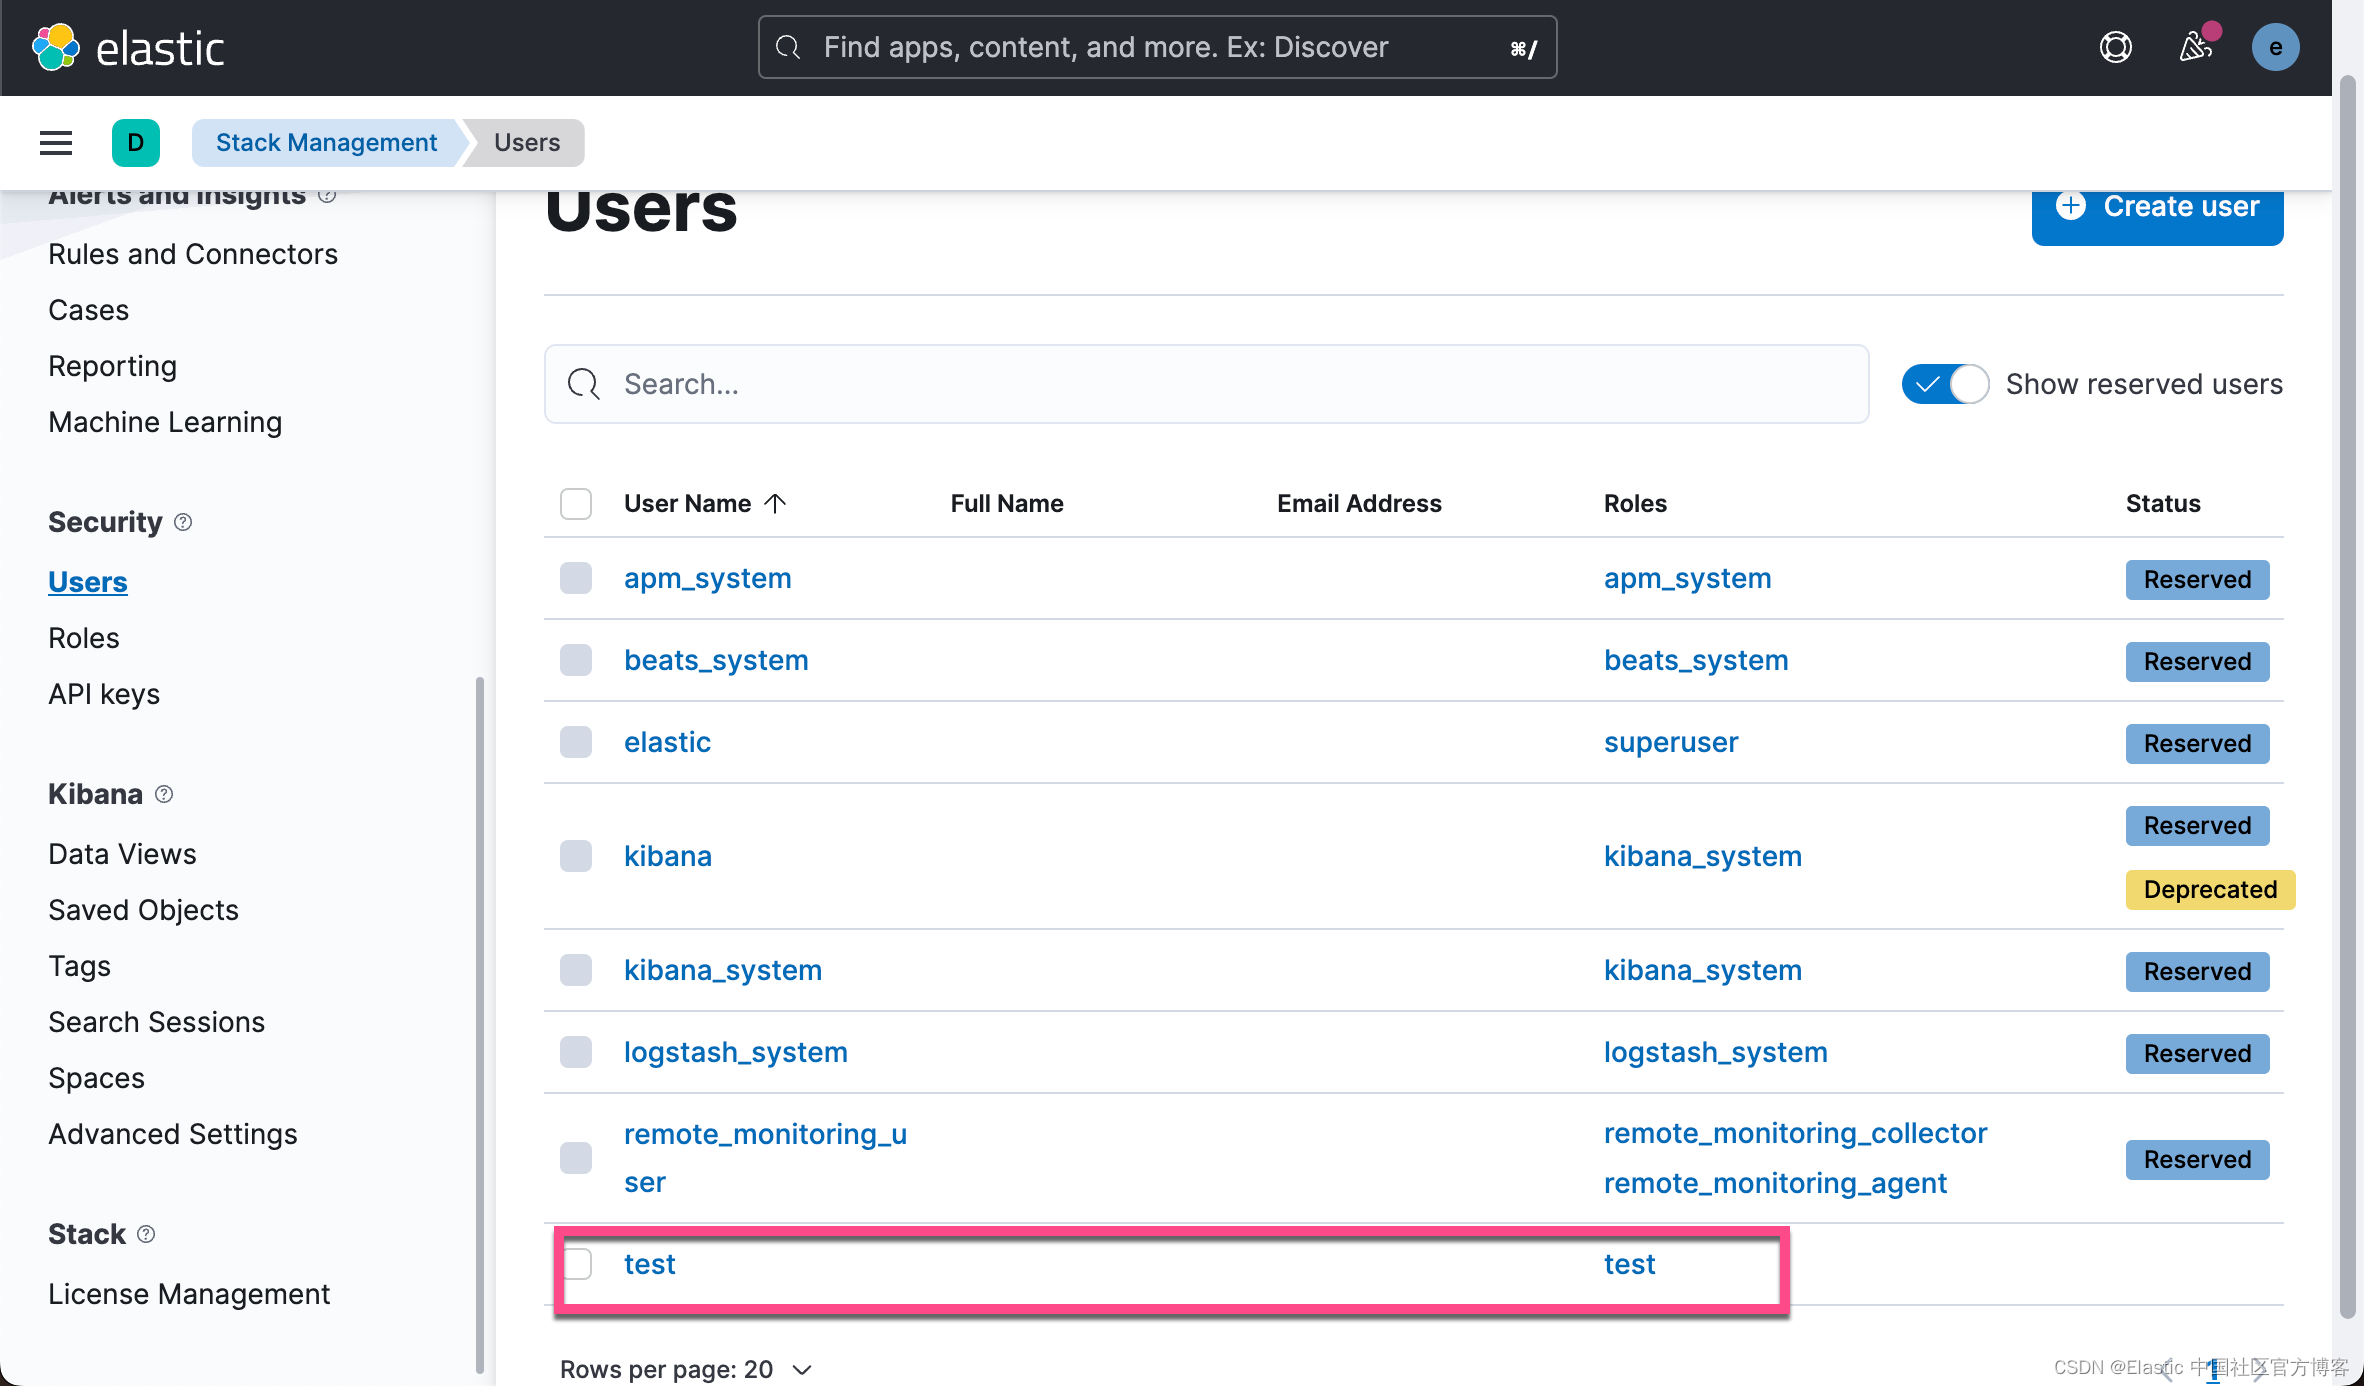This screenshot has height=1386, width=2364.
Task: Open Stack Management from the breadcrumb
Action: (x=327, y=142)
